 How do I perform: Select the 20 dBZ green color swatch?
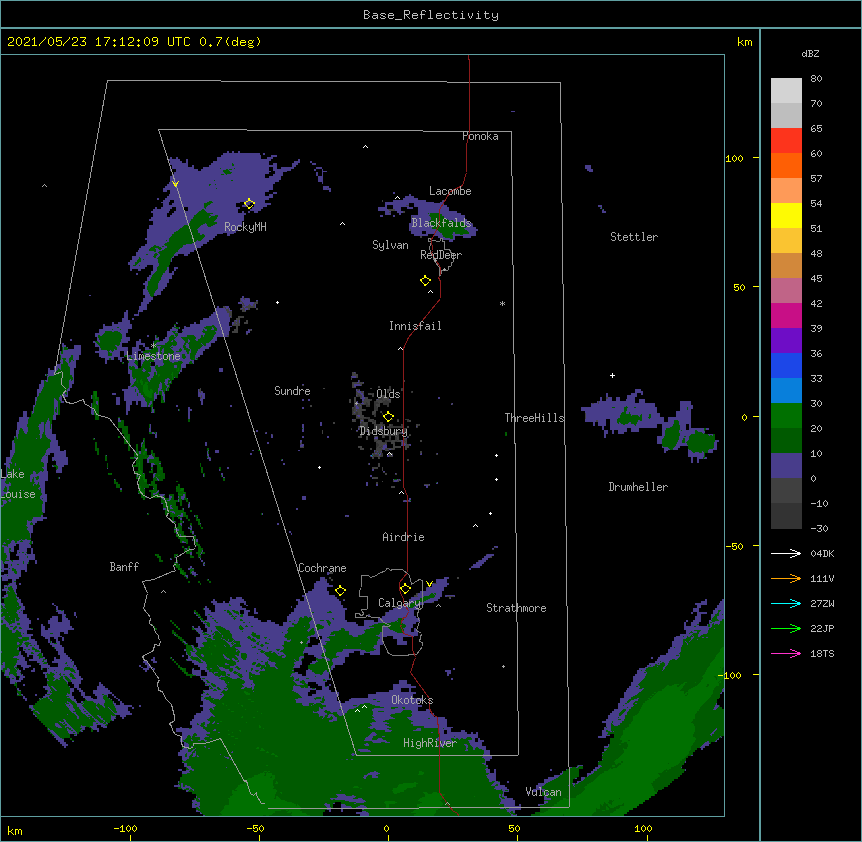pos(786,416)
